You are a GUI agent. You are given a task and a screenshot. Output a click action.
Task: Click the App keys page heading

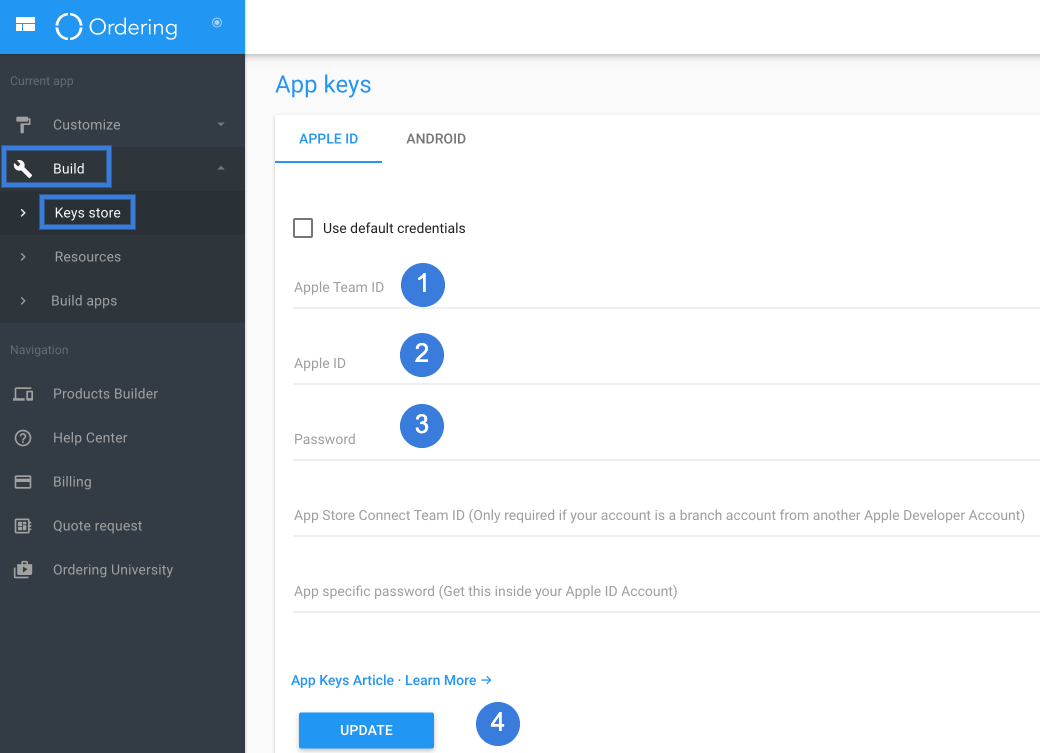(323, 86)
